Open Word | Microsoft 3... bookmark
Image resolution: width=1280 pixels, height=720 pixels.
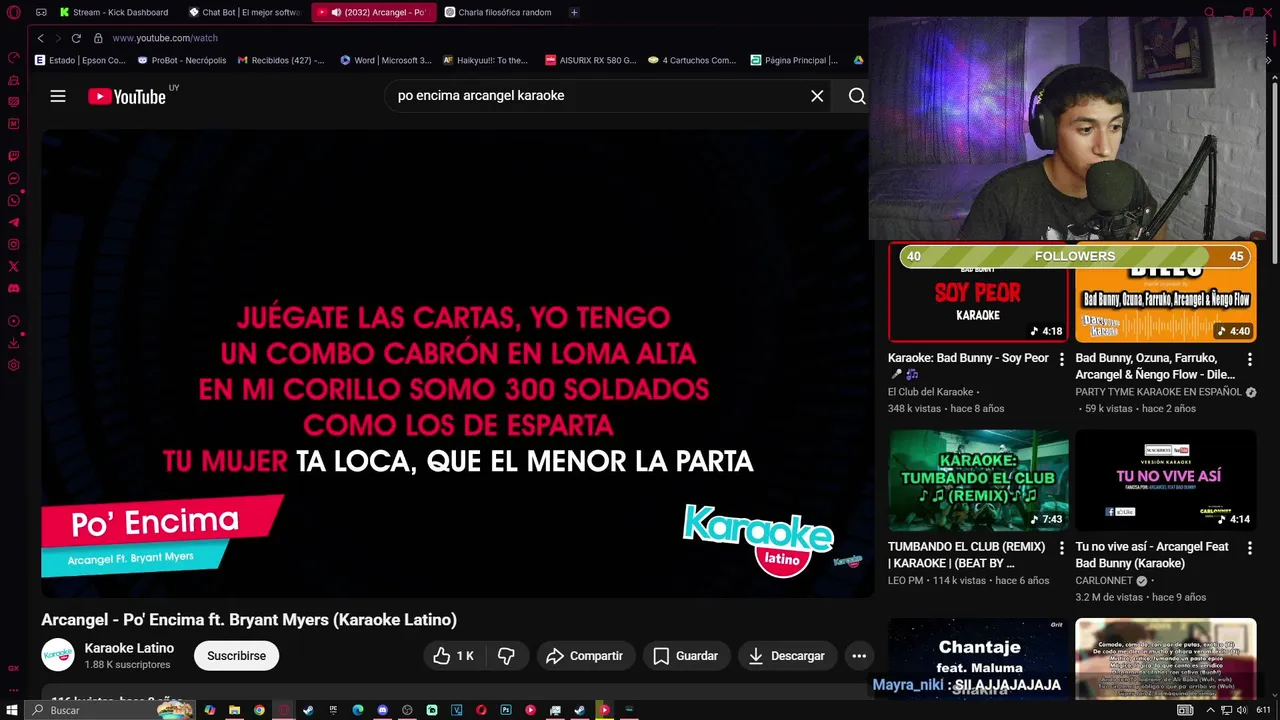click(x=386, y=60)
